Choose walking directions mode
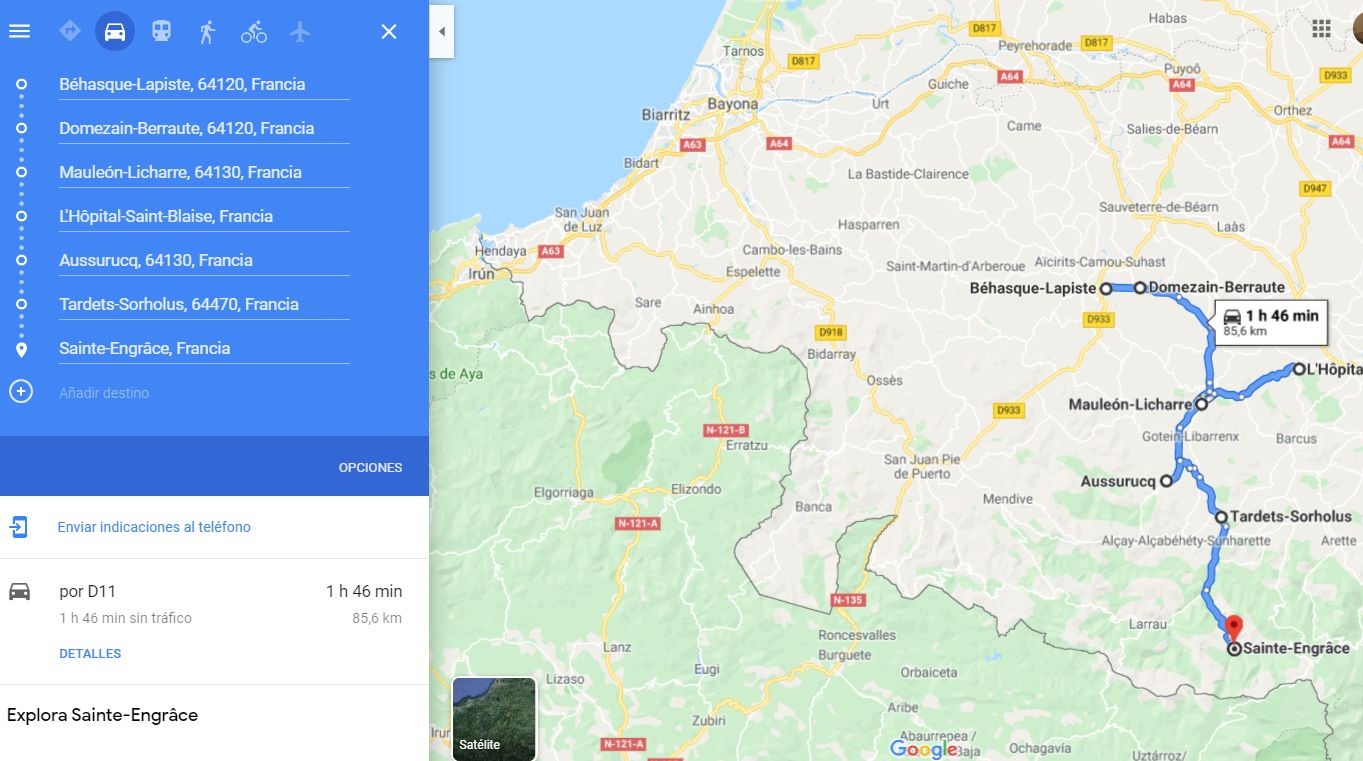Image resolution: width=1363 pixels, height=761 pixels. click(207, 31)
